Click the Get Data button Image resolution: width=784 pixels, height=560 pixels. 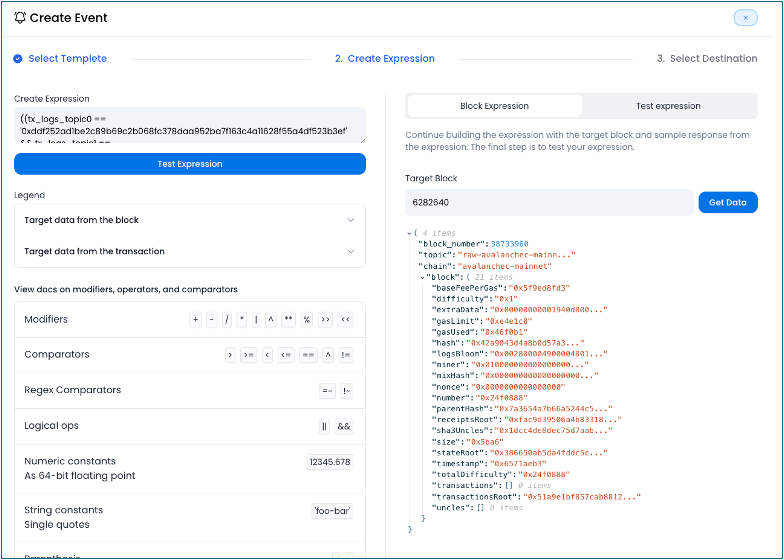pyautogui.click(x=728, y=202)
